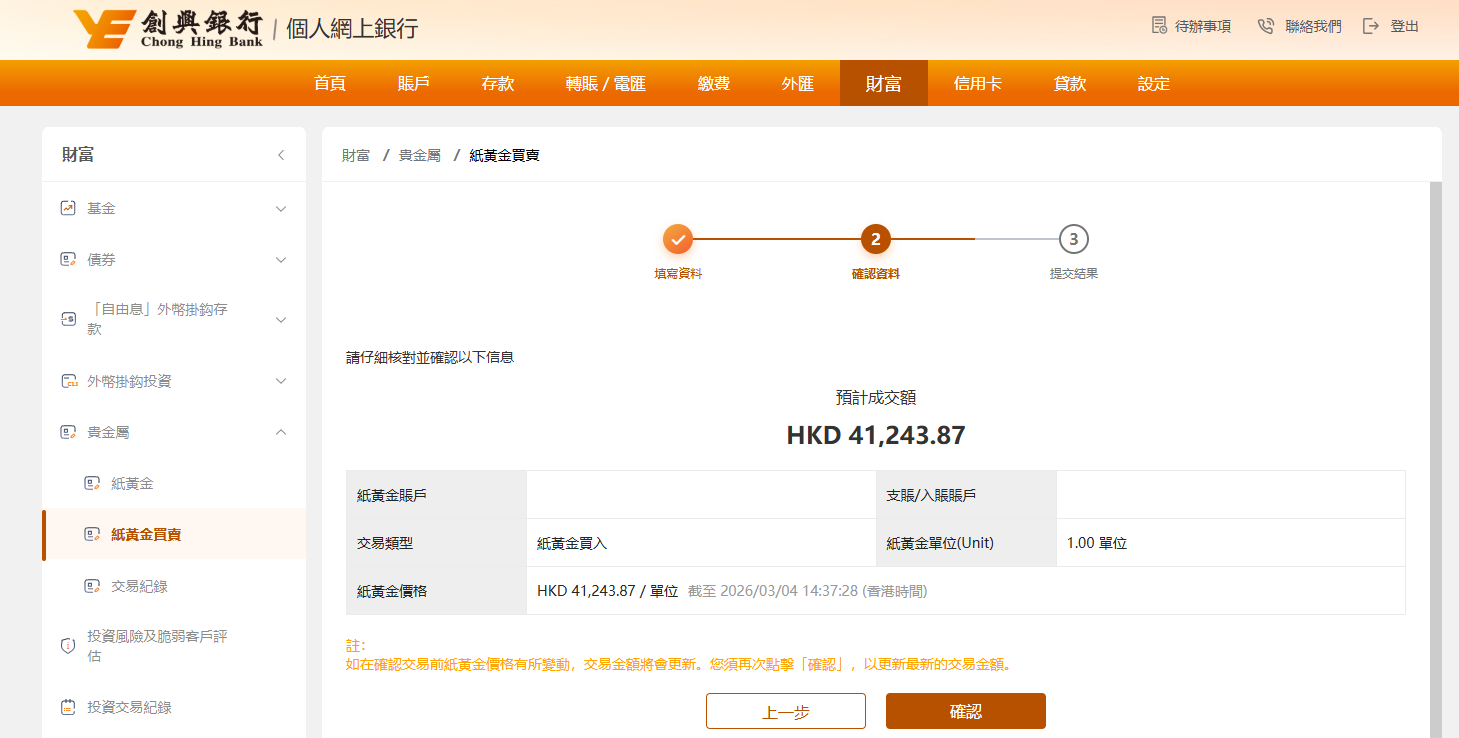Click the Chong Hing Bank logo
This screenshot has width=1459, height=738.
168,28
